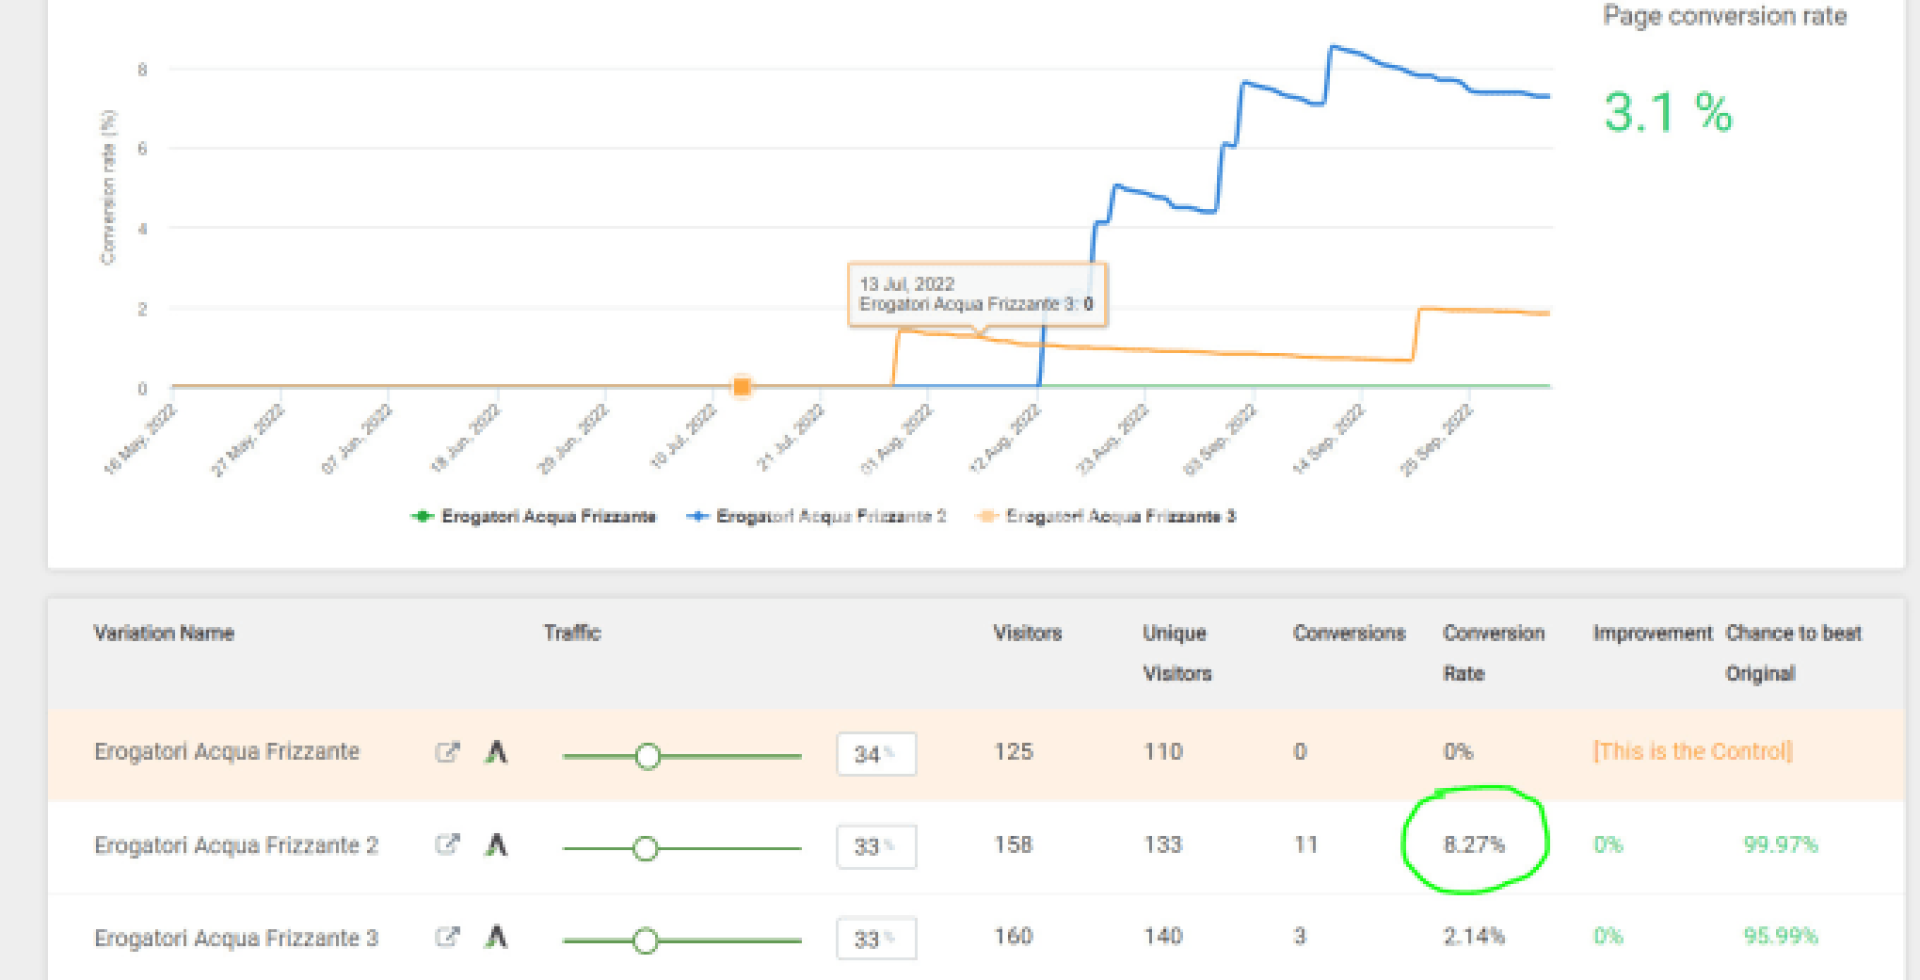The image size is (1920, 980).
Task: Click the orange square data point on chart
Action: tap(742, 387)
